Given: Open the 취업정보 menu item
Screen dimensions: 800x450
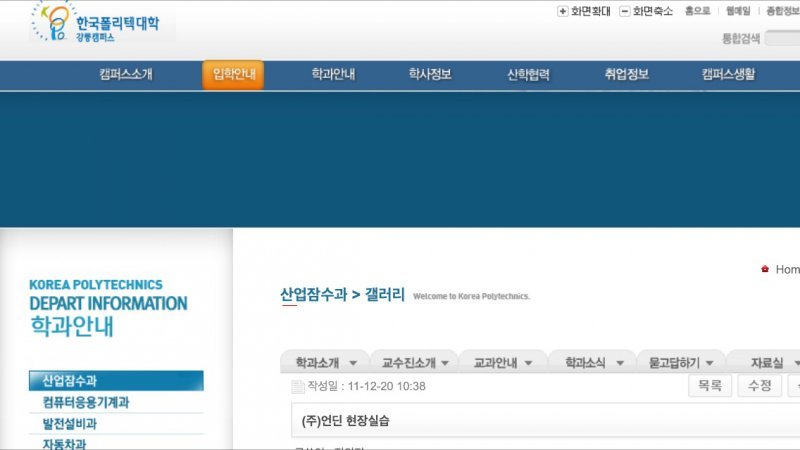Looking at the screenshot, I should click(627, 75).
